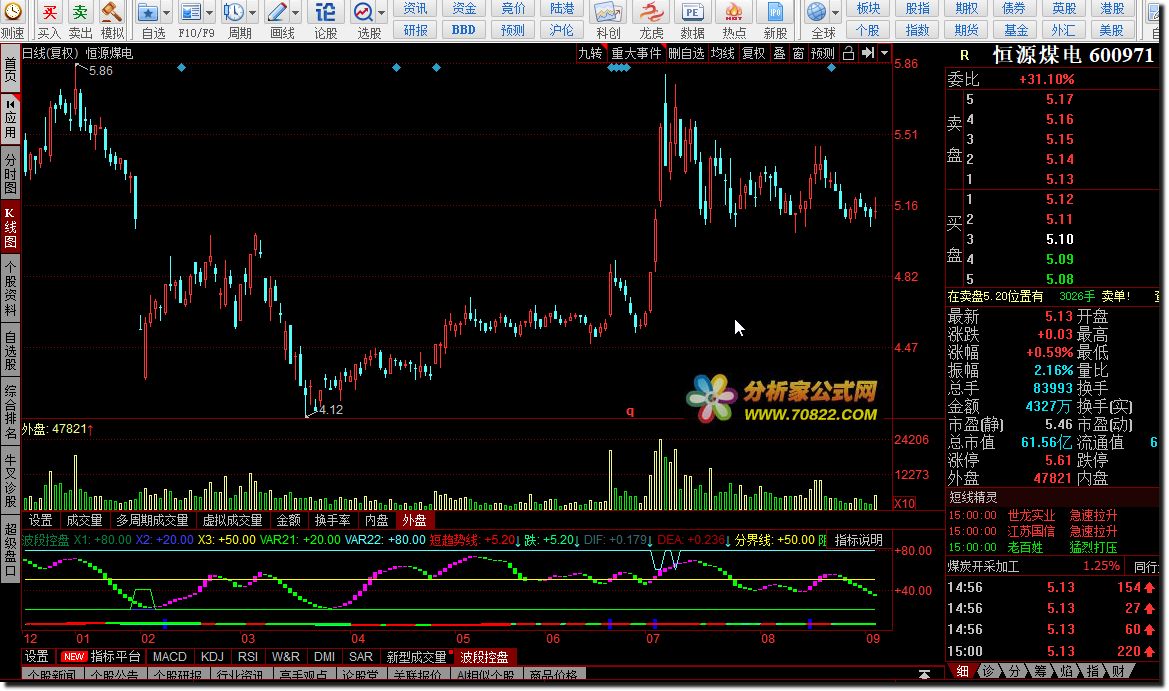Click the 板块 sector button
The width and height of the screenshot is (1169, 691).
pos(869,8)
